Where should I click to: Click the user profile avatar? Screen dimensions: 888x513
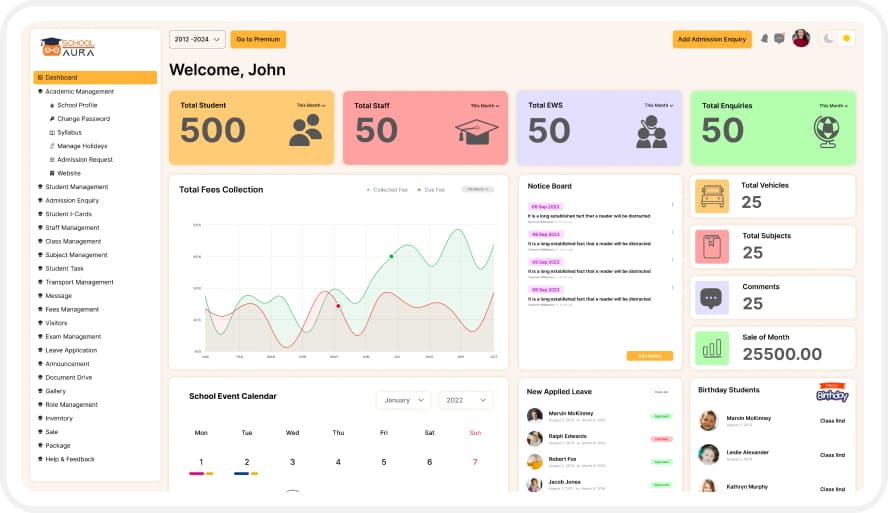(x=801, y=38)
